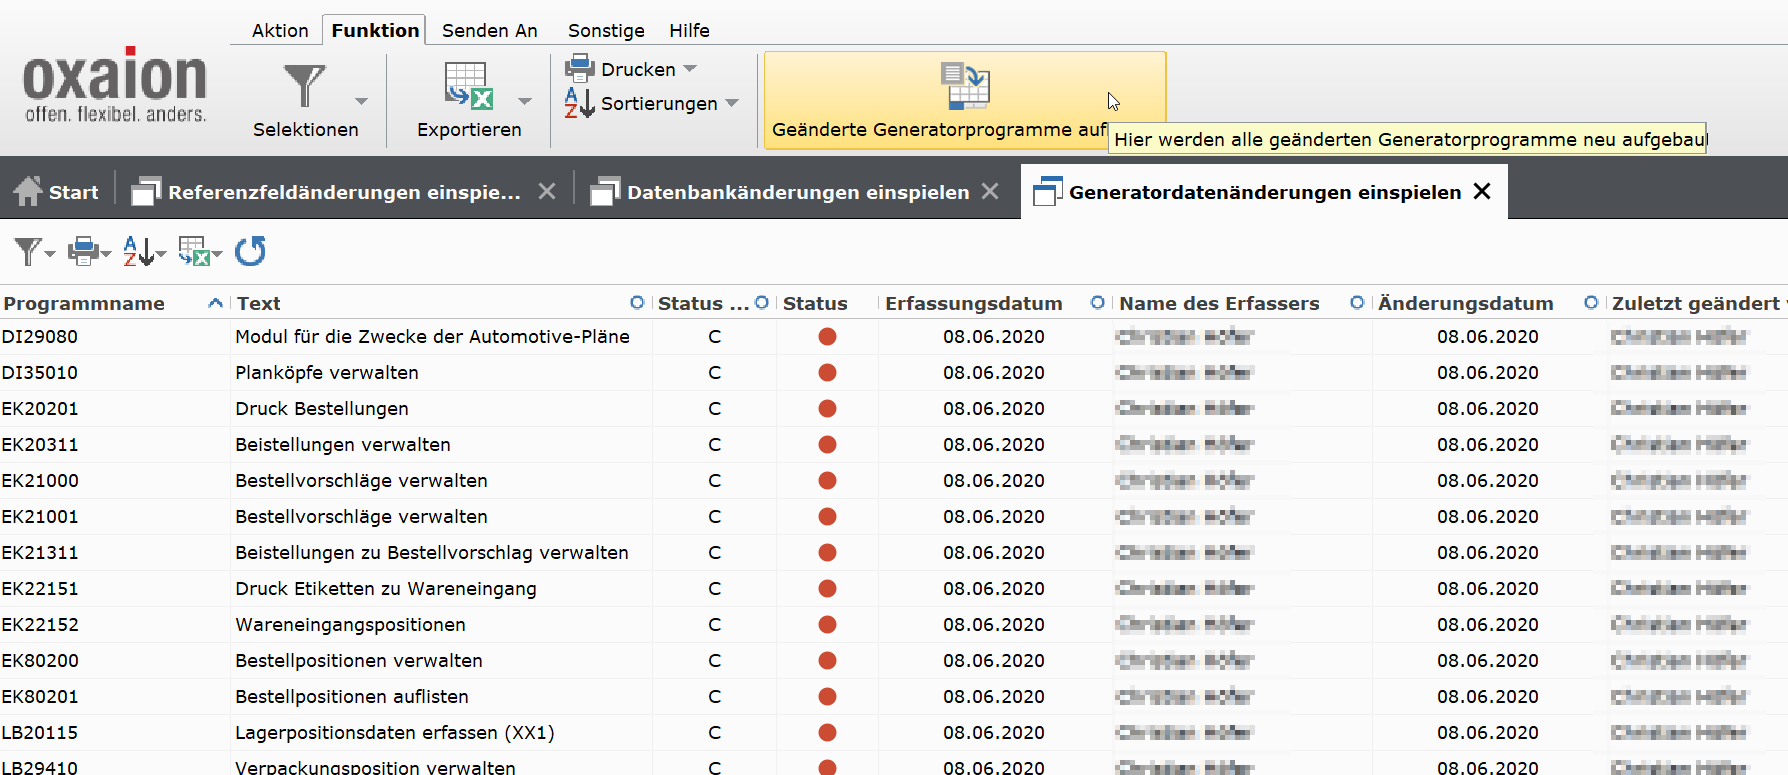Open the Aktion menu

click(280, 30)
